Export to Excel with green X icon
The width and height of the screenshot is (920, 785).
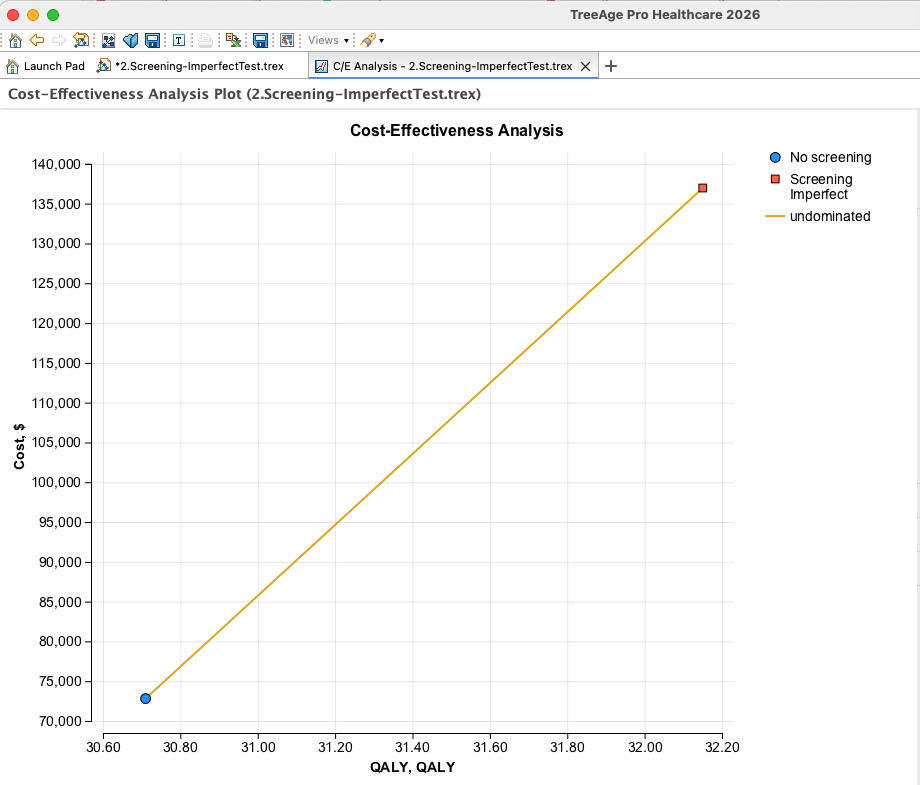(234, 40)
